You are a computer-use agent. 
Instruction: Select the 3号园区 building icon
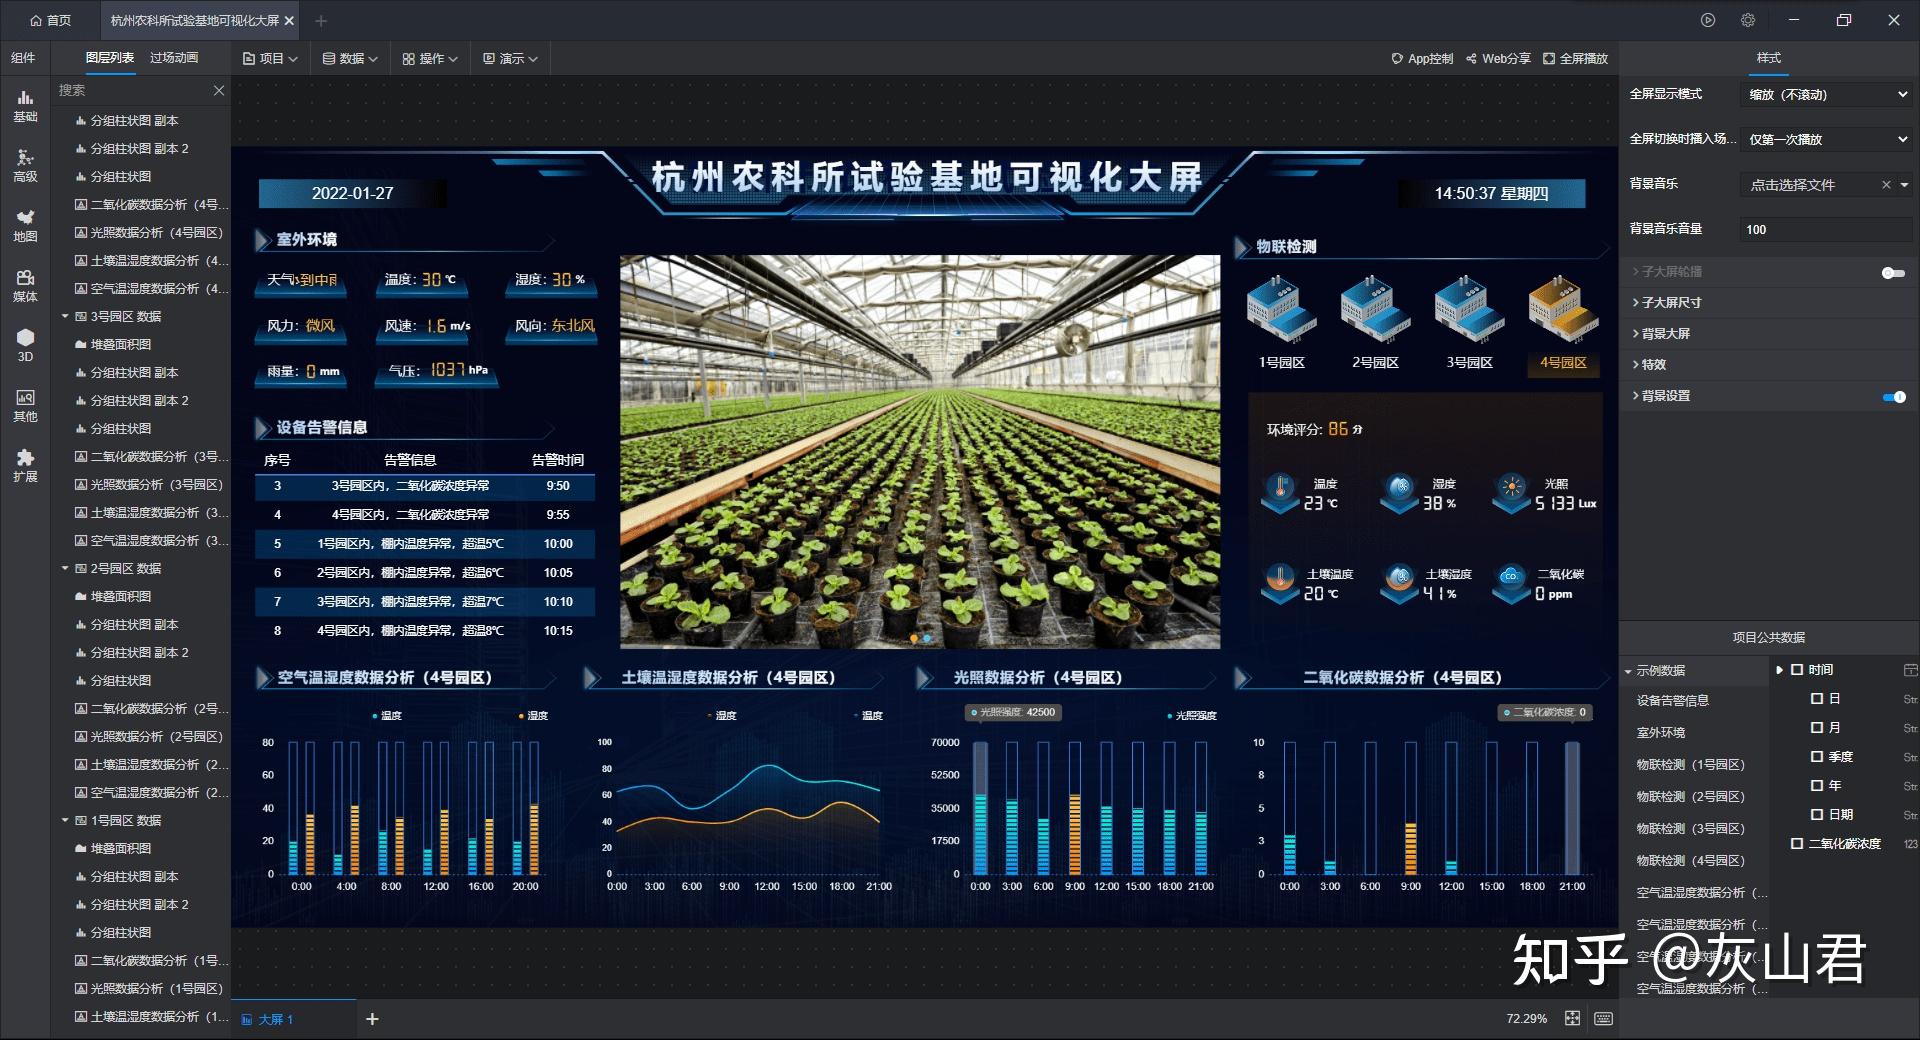[x=1469, y=310]
